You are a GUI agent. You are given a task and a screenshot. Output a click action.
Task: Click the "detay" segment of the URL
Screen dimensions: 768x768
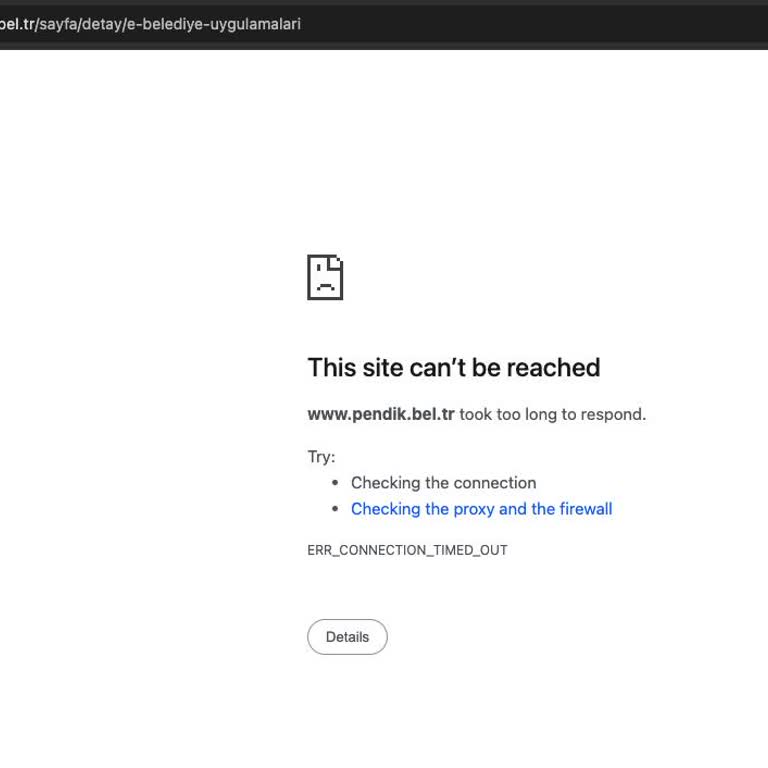pyautogui.click(x=101, y=24)
